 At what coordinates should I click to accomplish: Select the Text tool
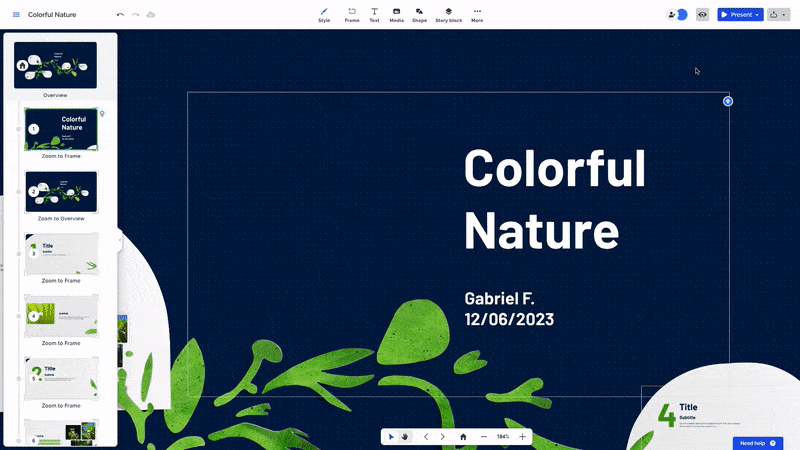pyautogui.click(x=374, y=15)
